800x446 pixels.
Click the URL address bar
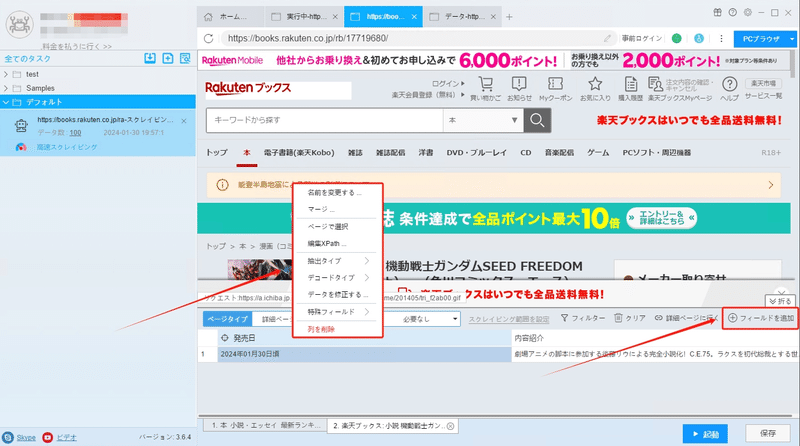tap(416, 38)
